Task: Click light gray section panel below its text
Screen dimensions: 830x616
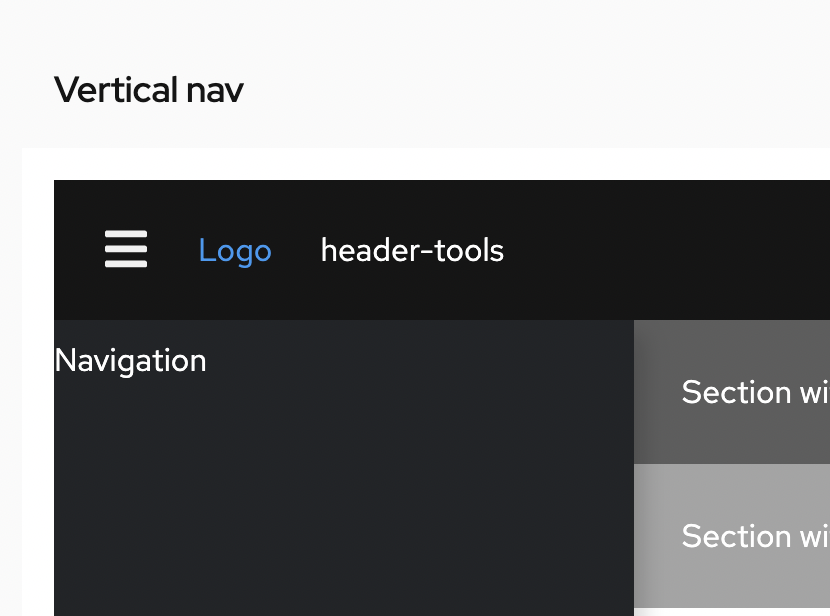Action: tap(730, 590)
